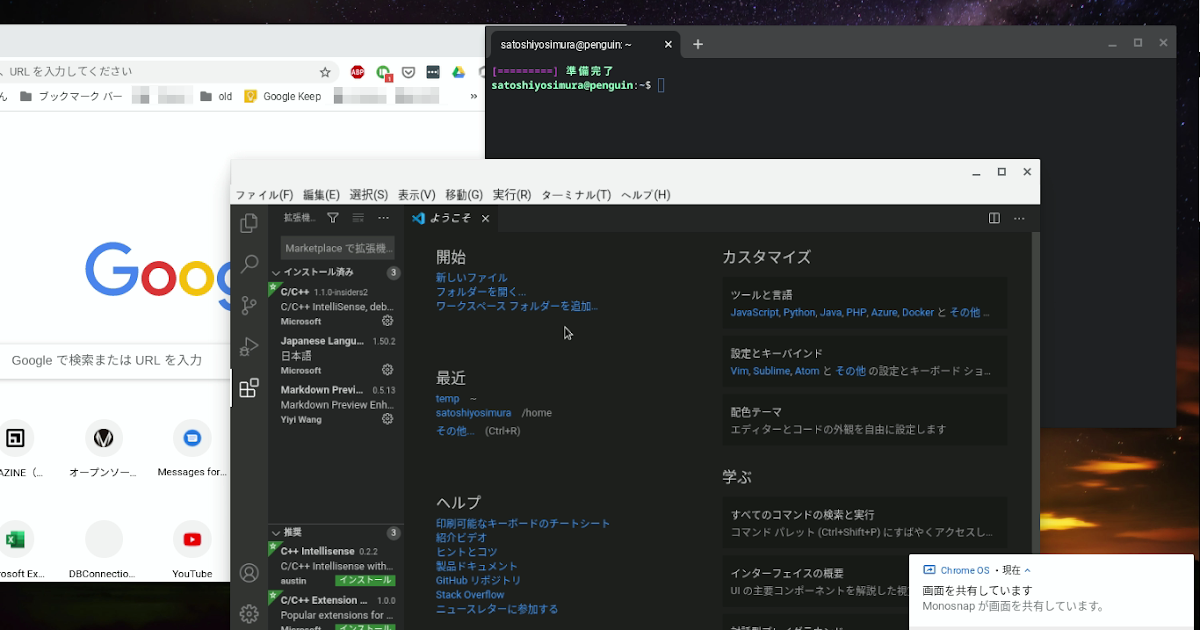Open the オープンソー shortcut tile

(103, 447)
